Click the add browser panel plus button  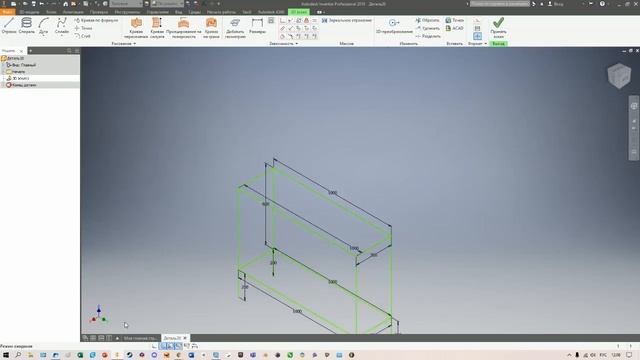coord(31,51)
